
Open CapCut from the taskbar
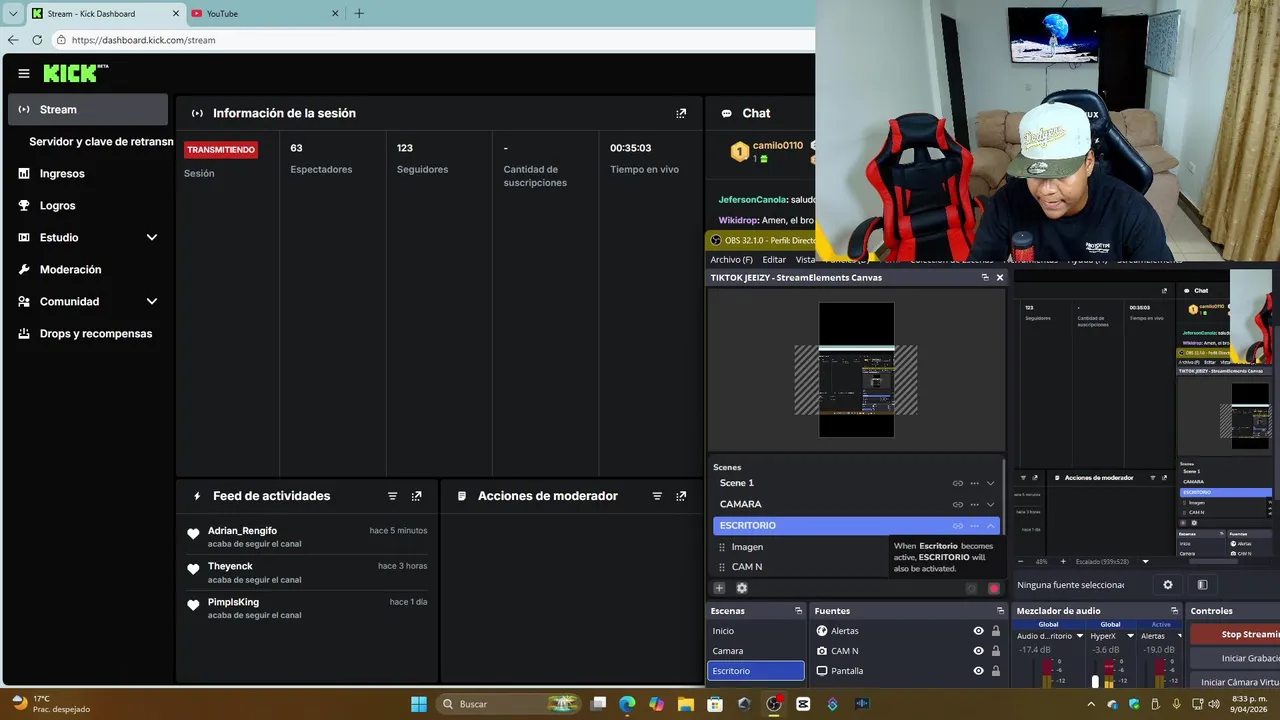[x=803, y=704]
